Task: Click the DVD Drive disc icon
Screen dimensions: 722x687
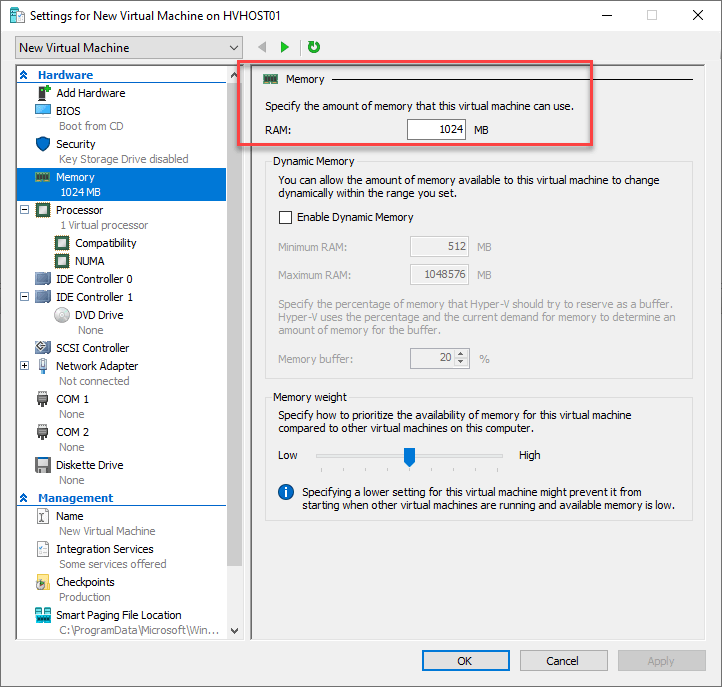Action: pos(62,315)
